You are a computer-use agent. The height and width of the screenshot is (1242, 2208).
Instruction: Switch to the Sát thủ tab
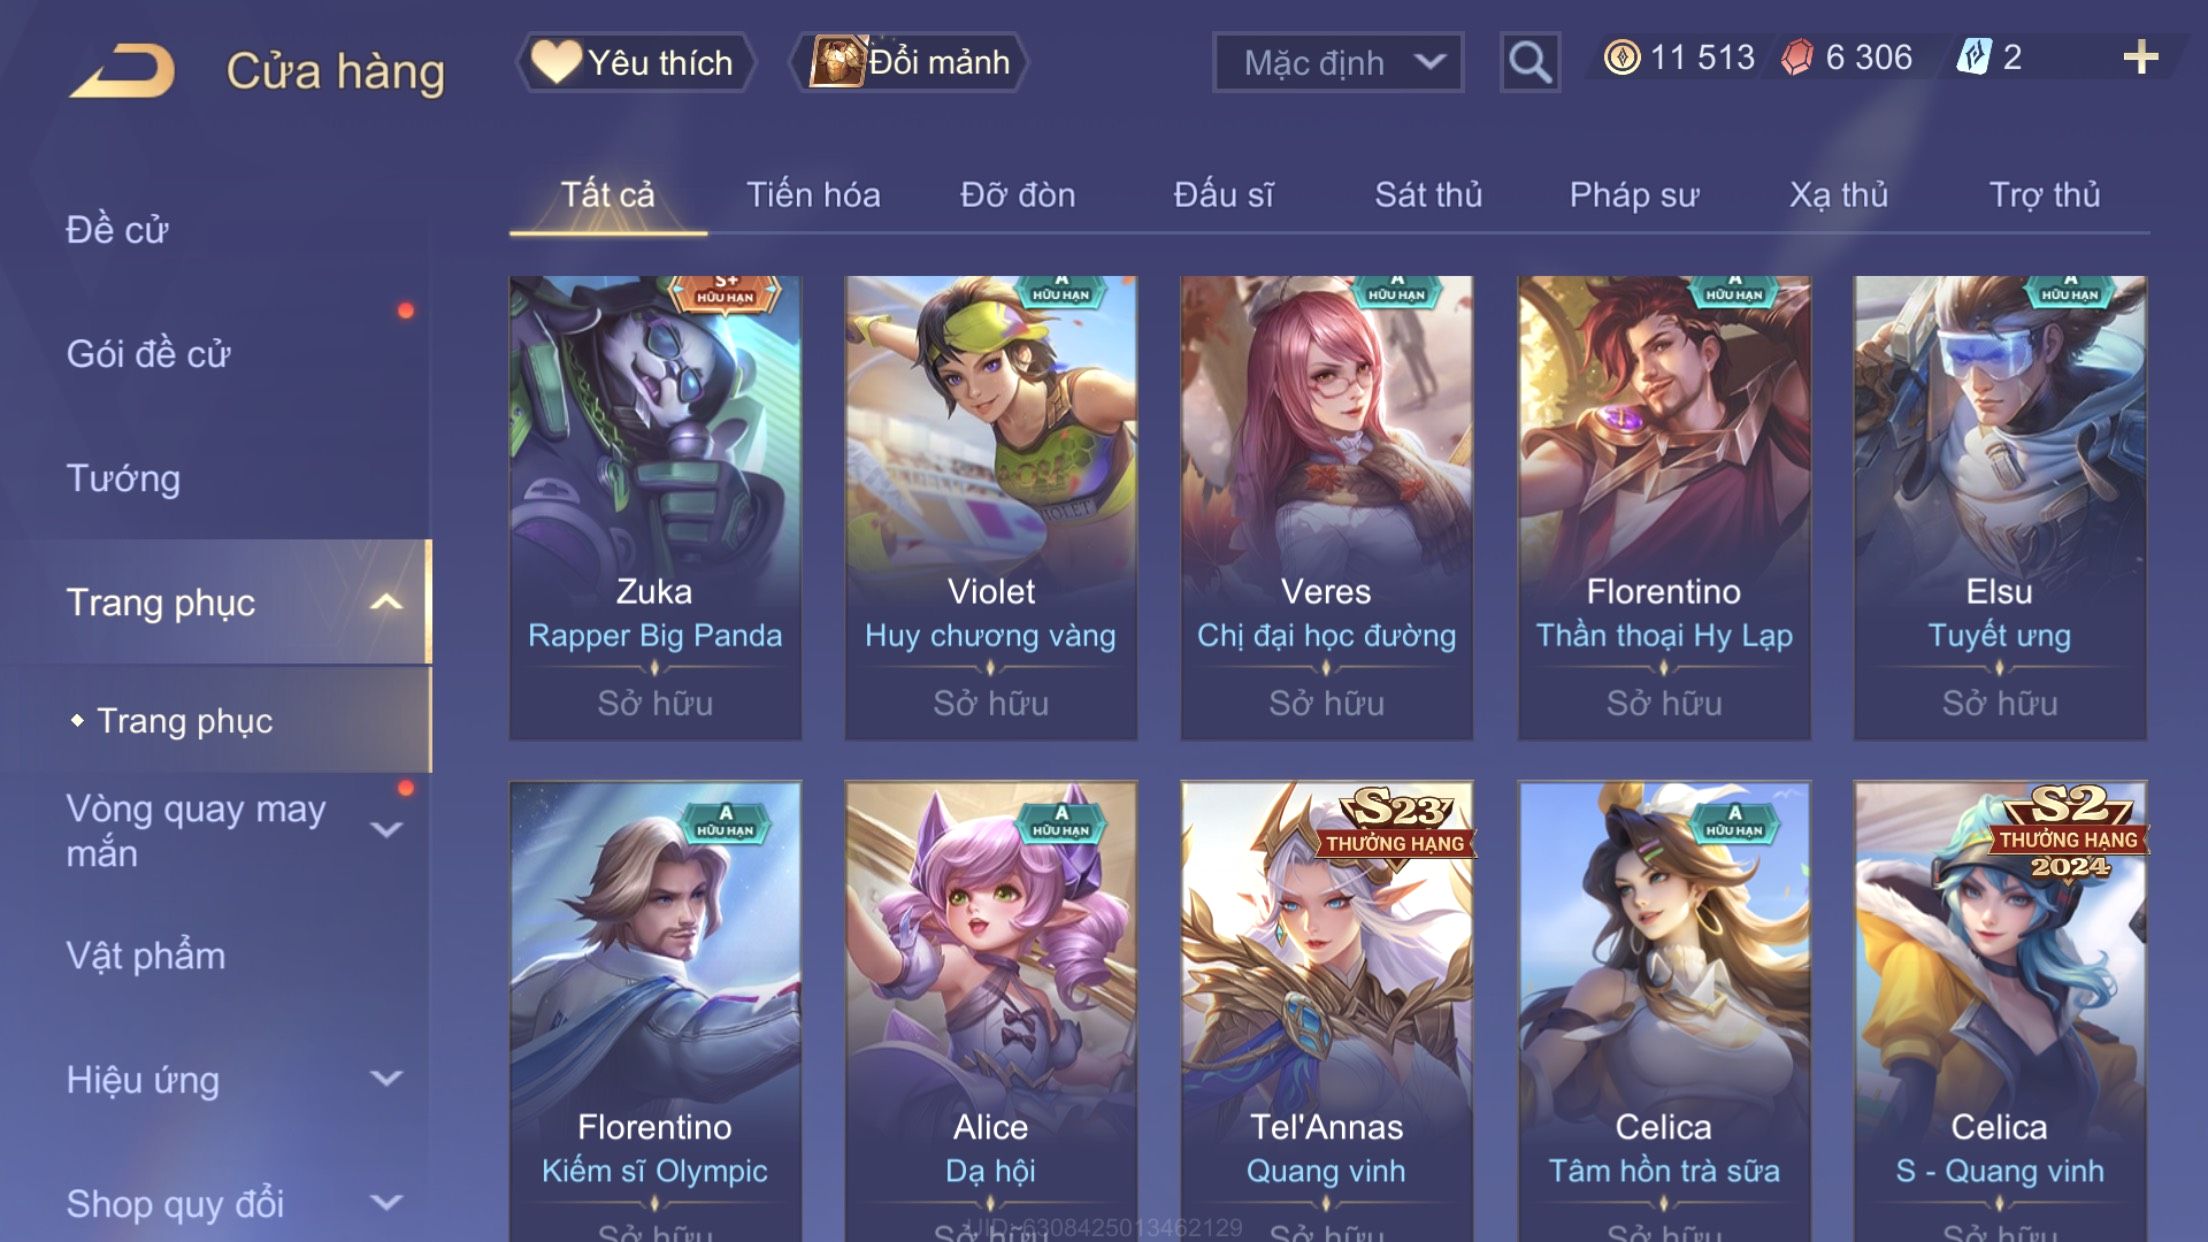click(1428, 194)
